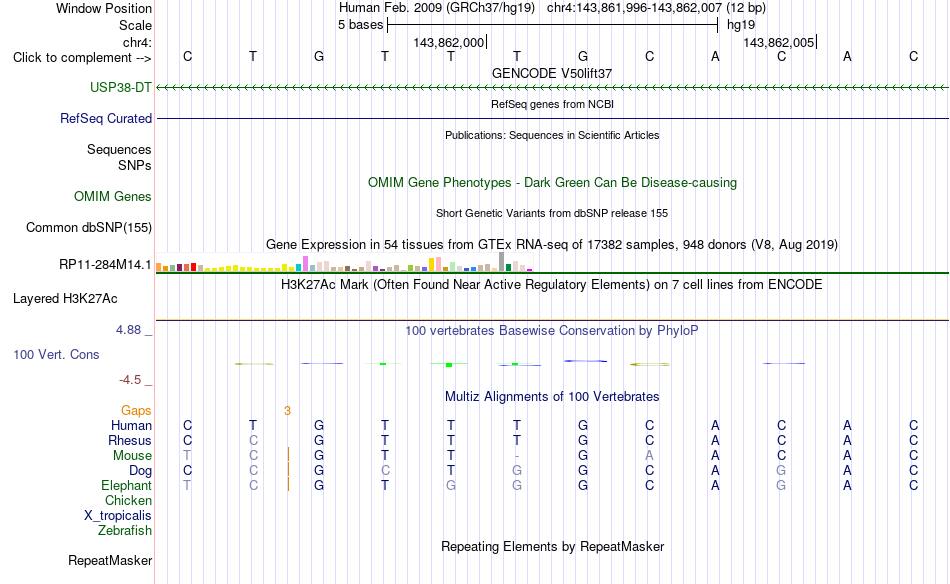The height and width of the screenshot is (584, 950).
Task: Click the '5 bases' scale label
Action: point(360,25)
